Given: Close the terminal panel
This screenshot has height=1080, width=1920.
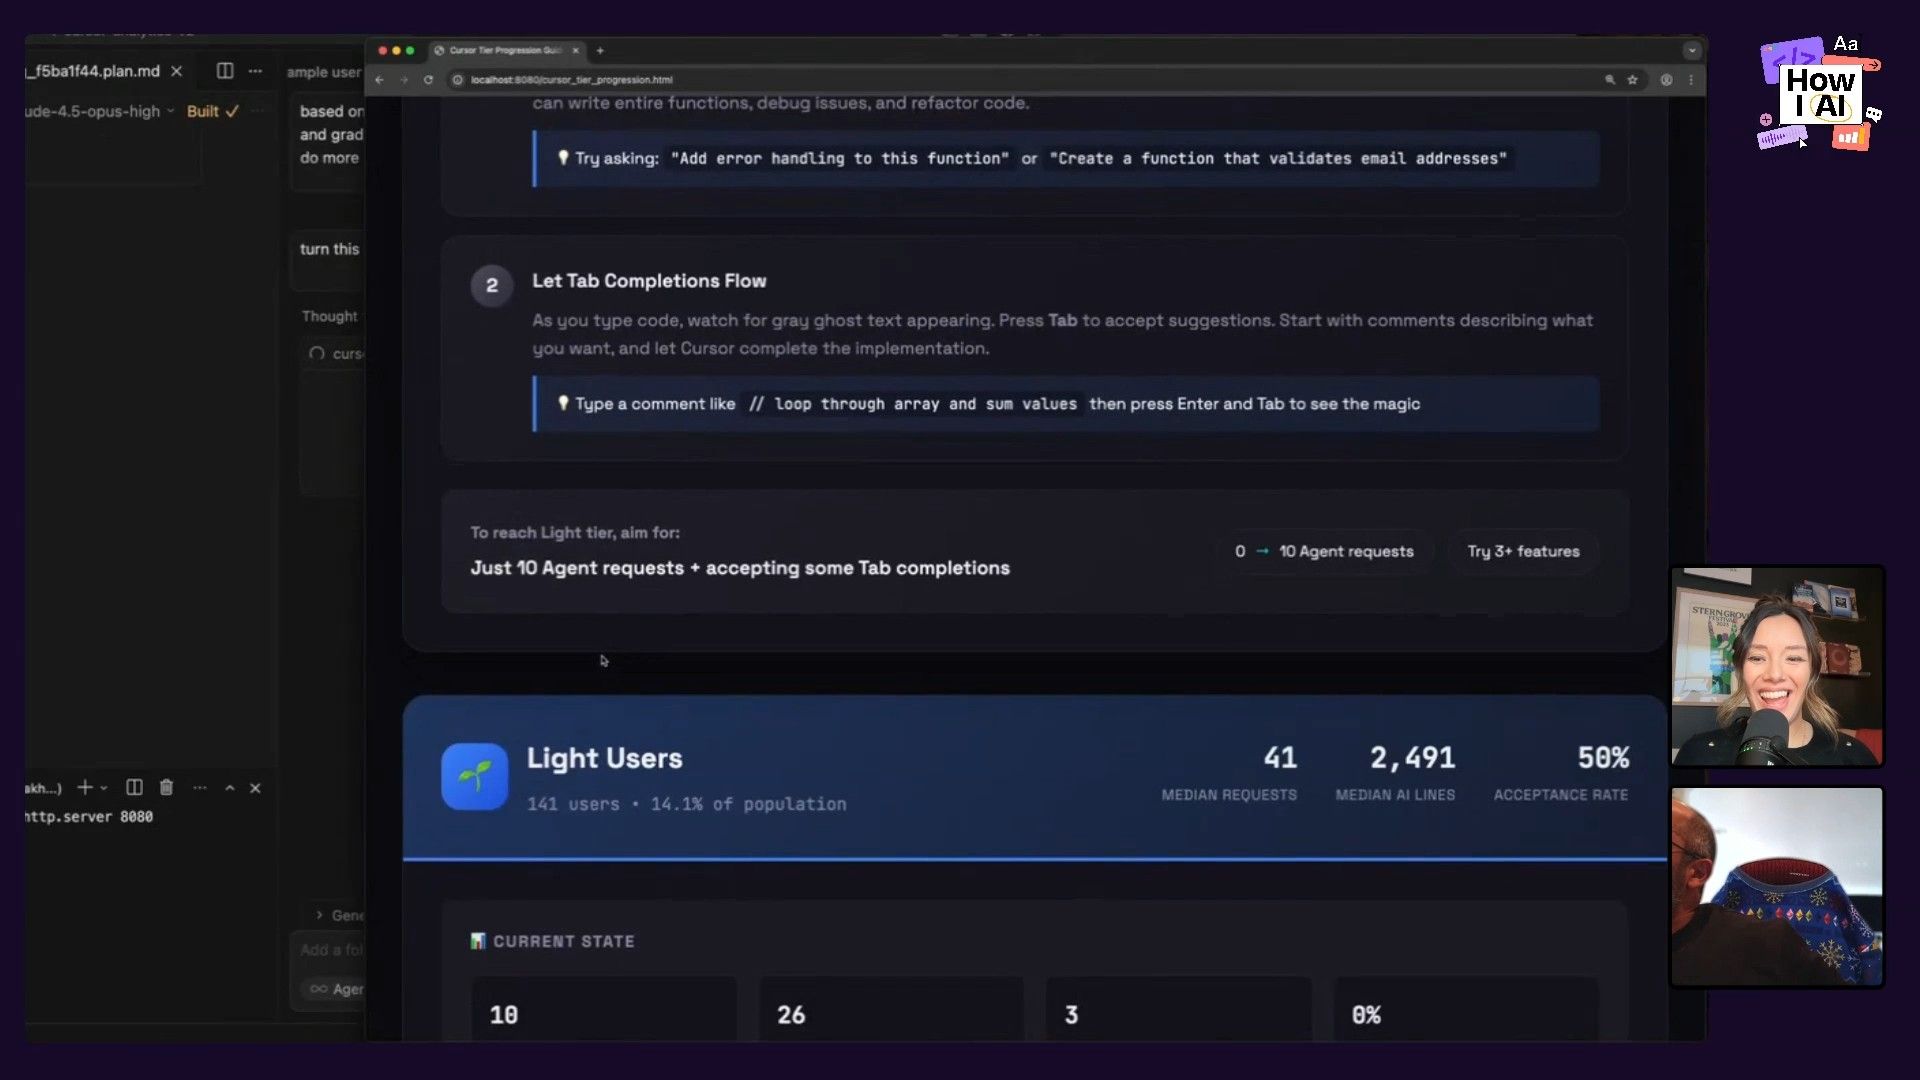Looking at the screenshot, I should [255, 788].
